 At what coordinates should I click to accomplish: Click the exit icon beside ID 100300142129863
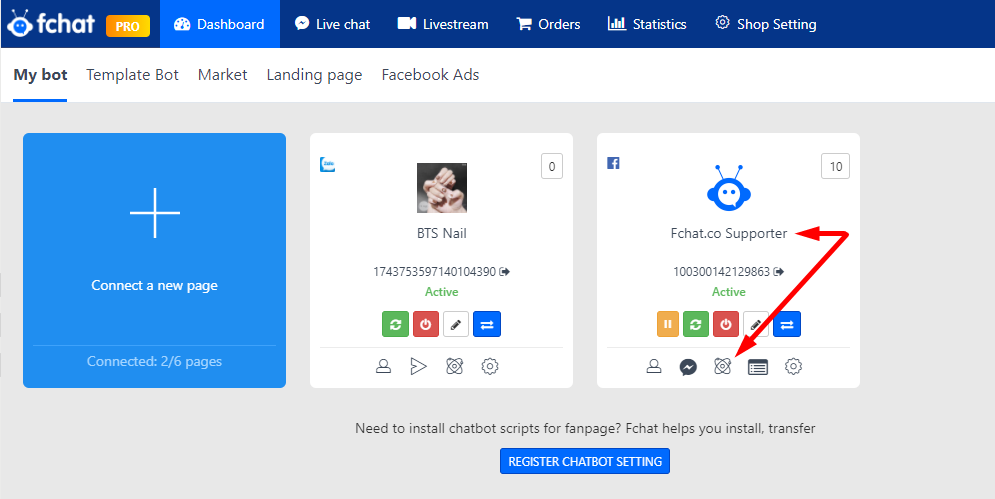pos(779,272)
